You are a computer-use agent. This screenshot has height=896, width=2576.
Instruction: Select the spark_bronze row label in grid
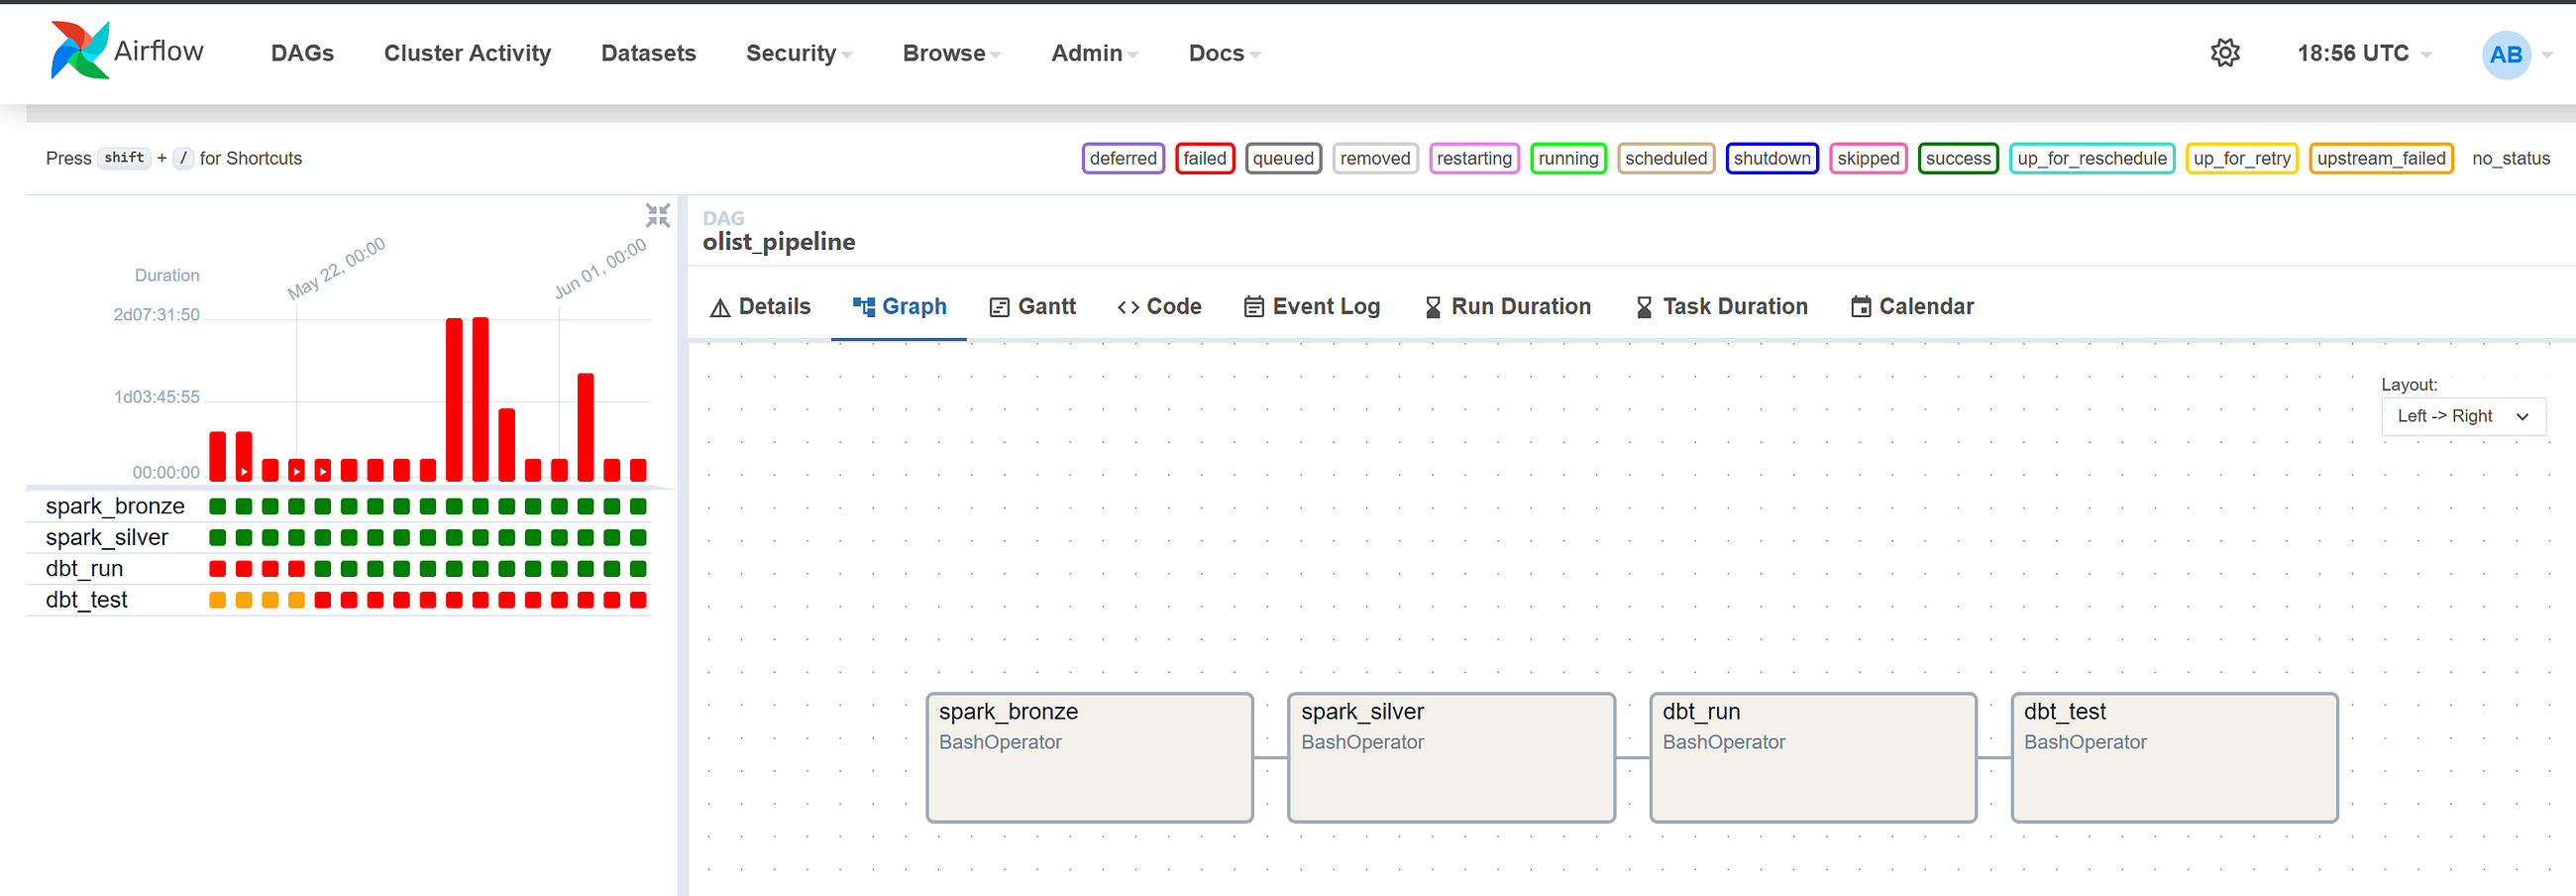(115, 506)
